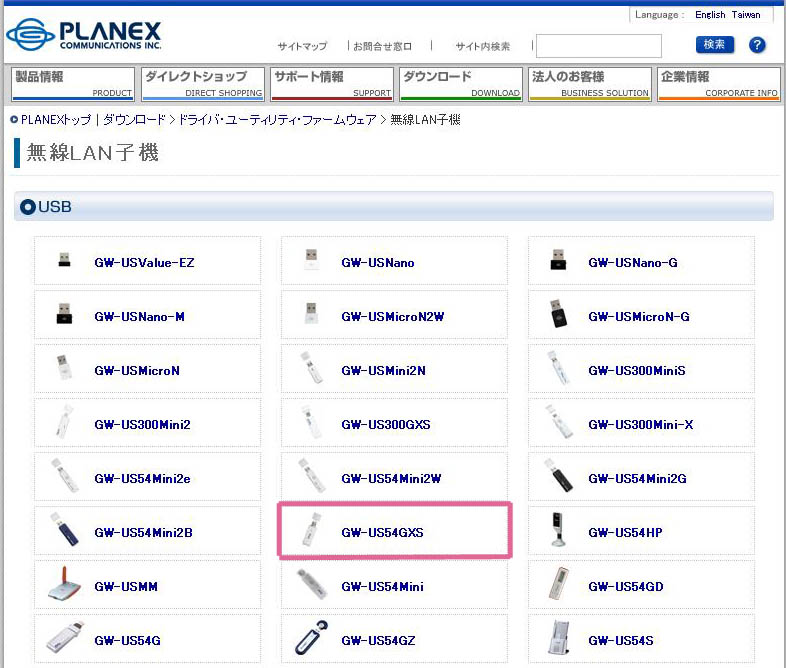Select the GW-US54Mini adapter image
Image resolution: width=786 pixels, height=668 pixels.
312,584
